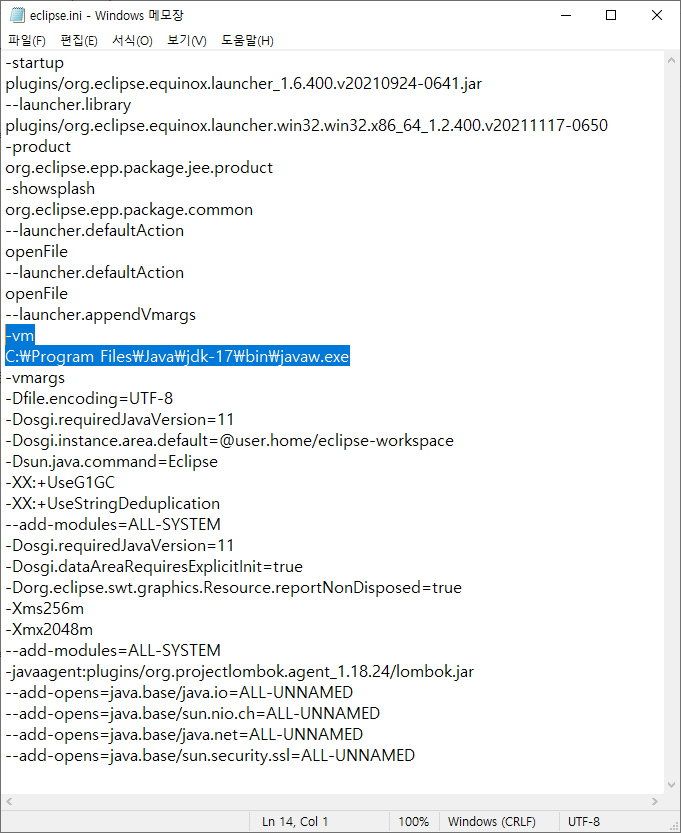Click the '-Xmx2048m' line

(x=49, y=630)
